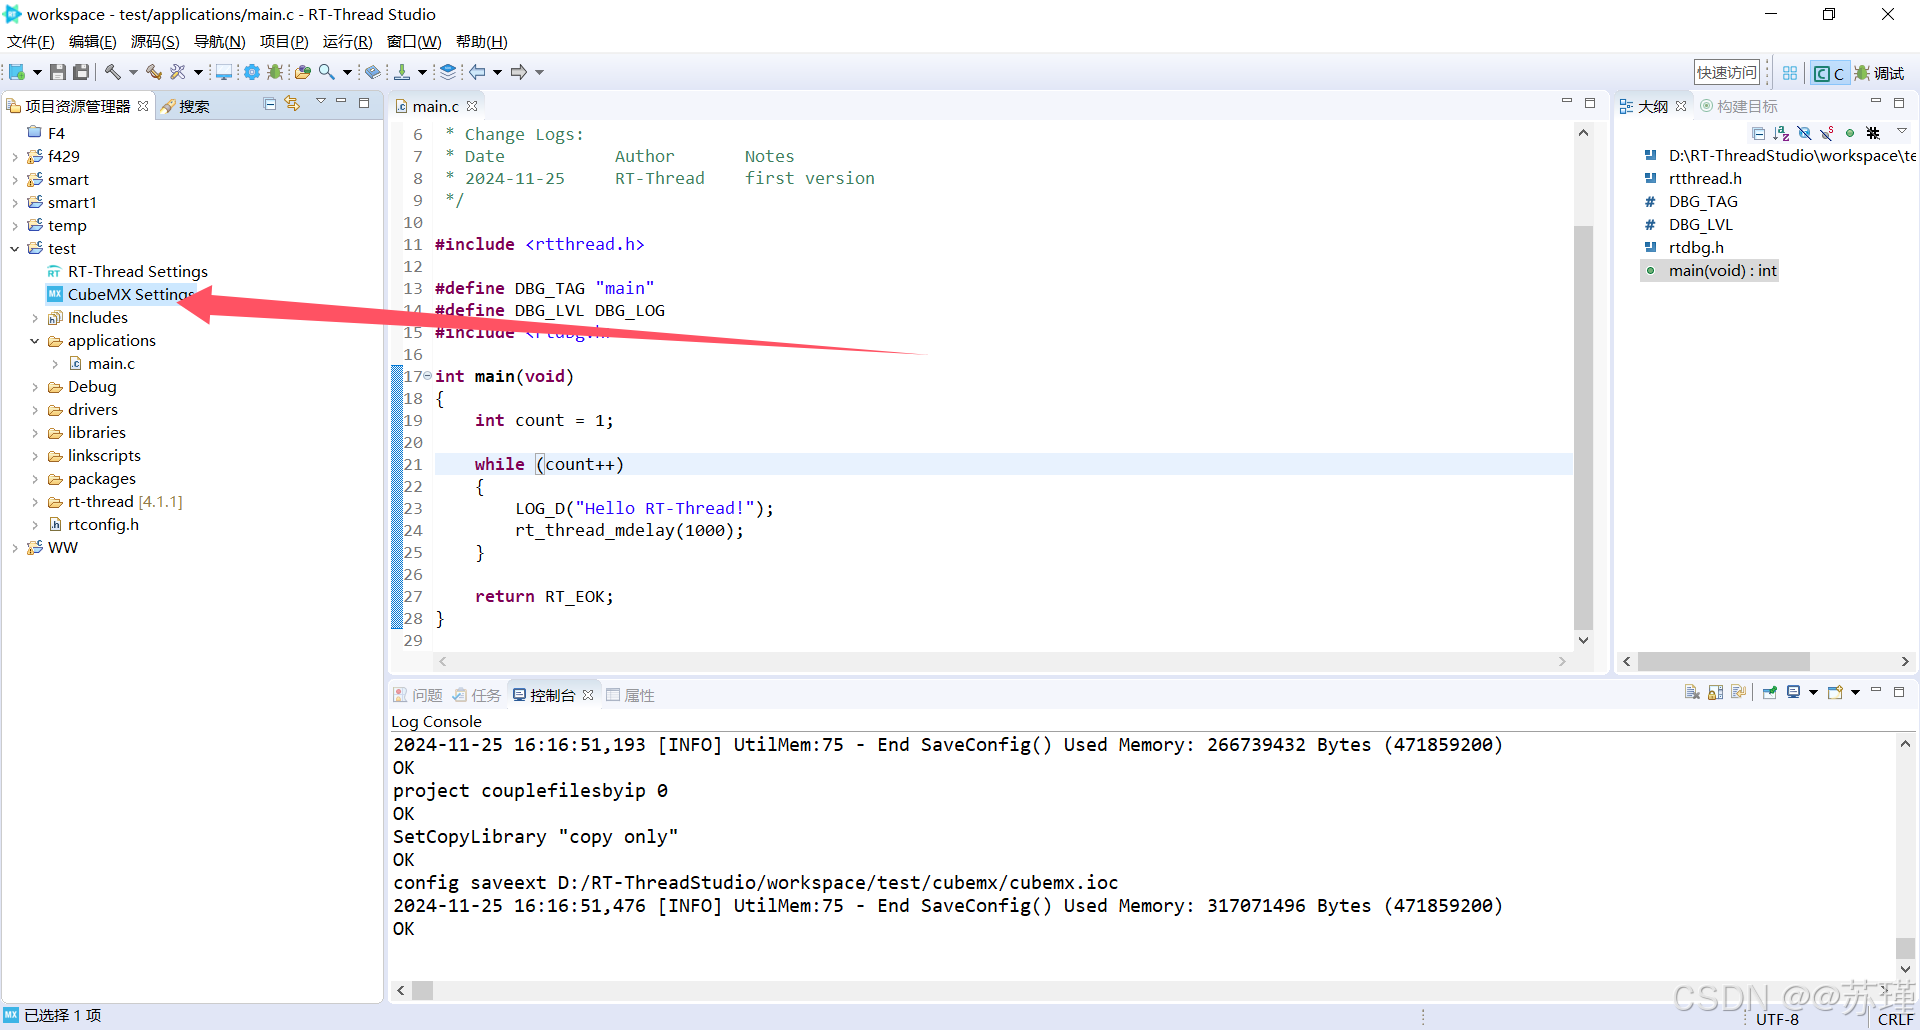The height and width of the screenshot is (1030, 1920).
Task: Toggle alphabetical sort in outline panel
Action: (x=1781, y=133)
